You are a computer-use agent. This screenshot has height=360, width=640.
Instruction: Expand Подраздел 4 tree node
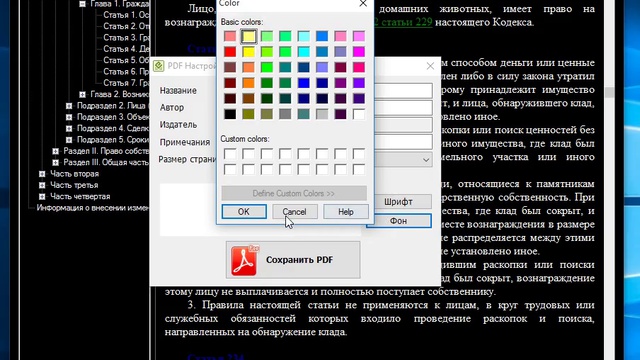pyautogui.click(x=69, y=129)
